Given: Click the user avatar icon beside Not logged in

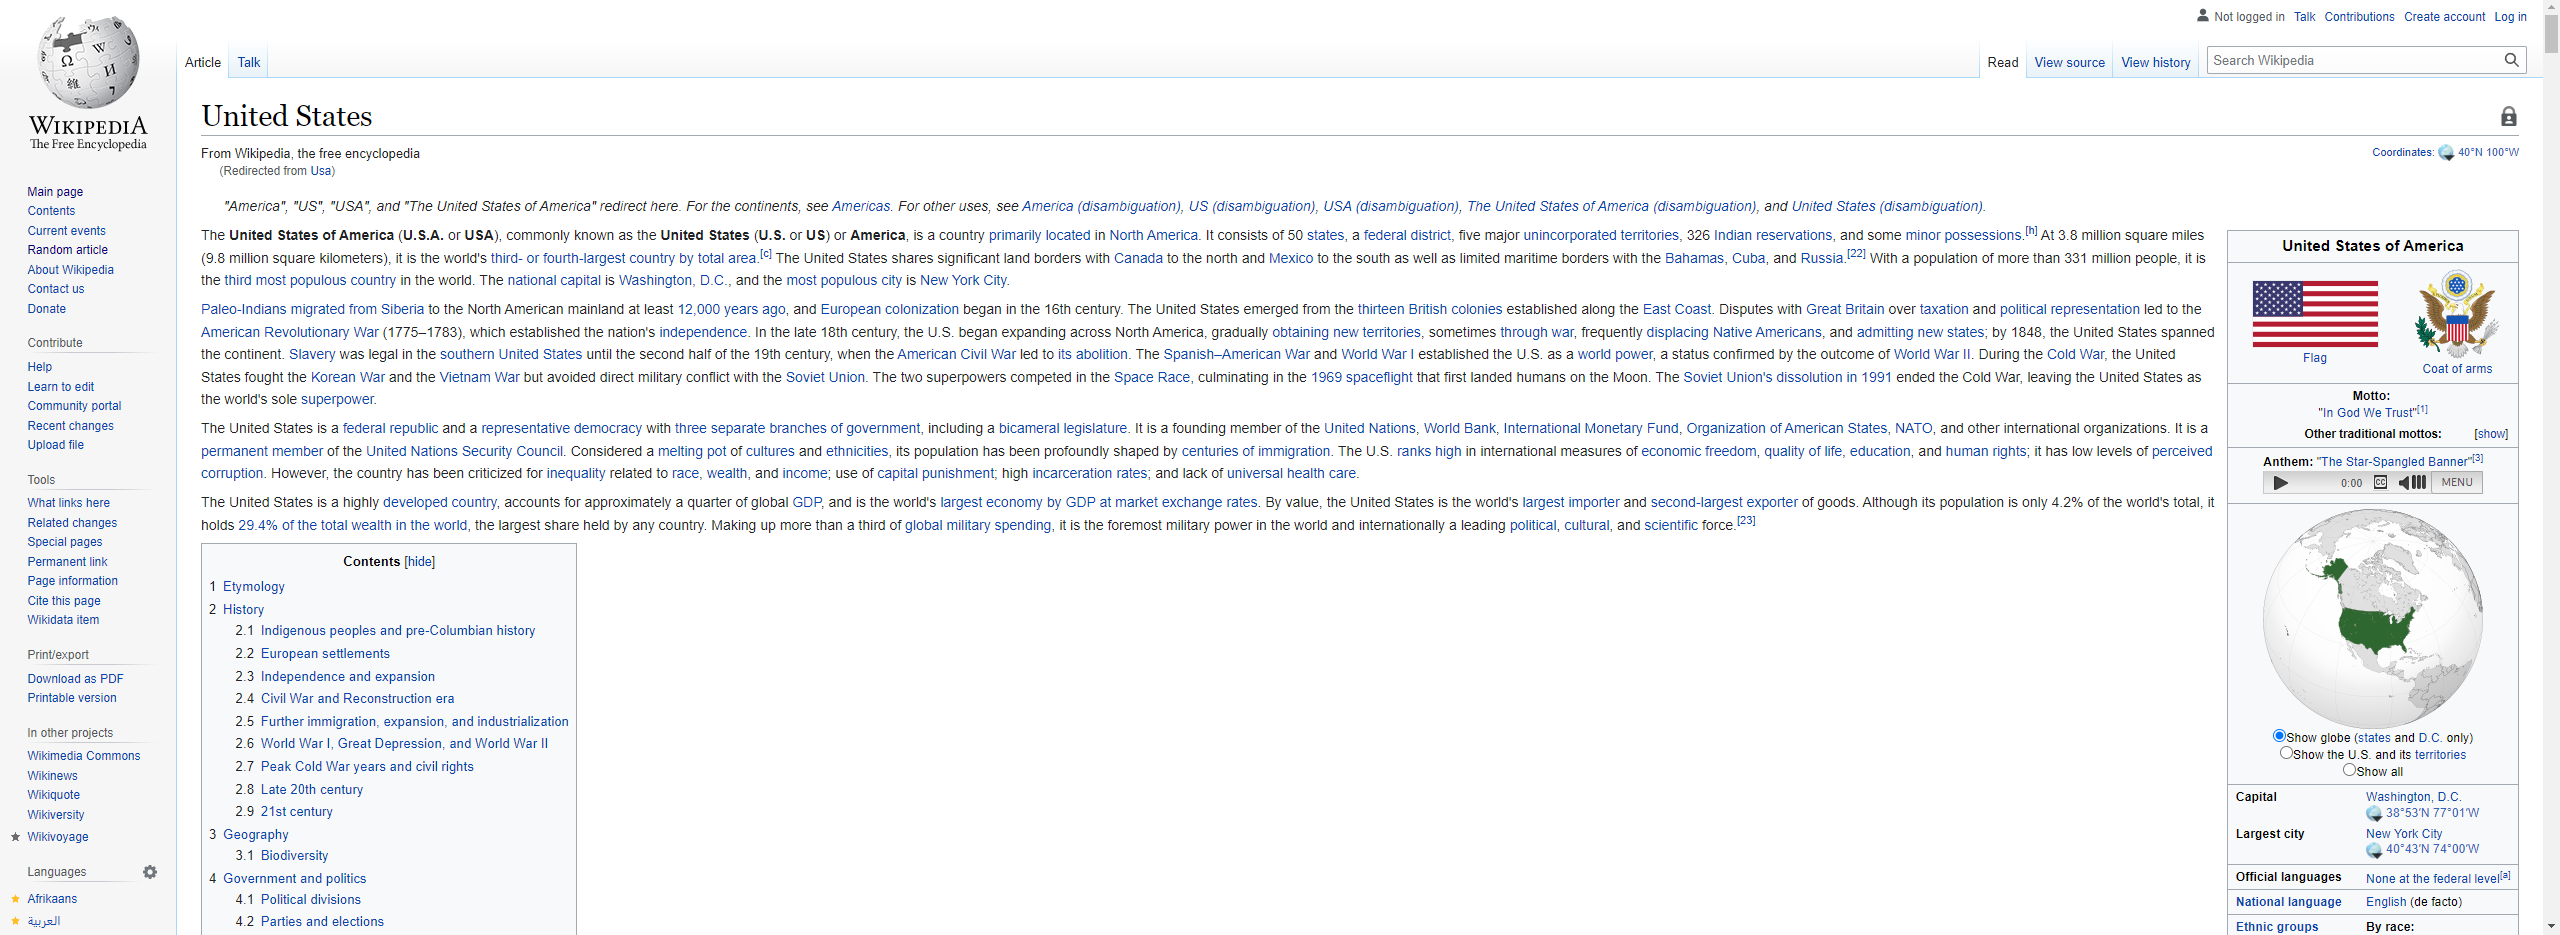Looking at the screenshot, I should point(2202,16).
